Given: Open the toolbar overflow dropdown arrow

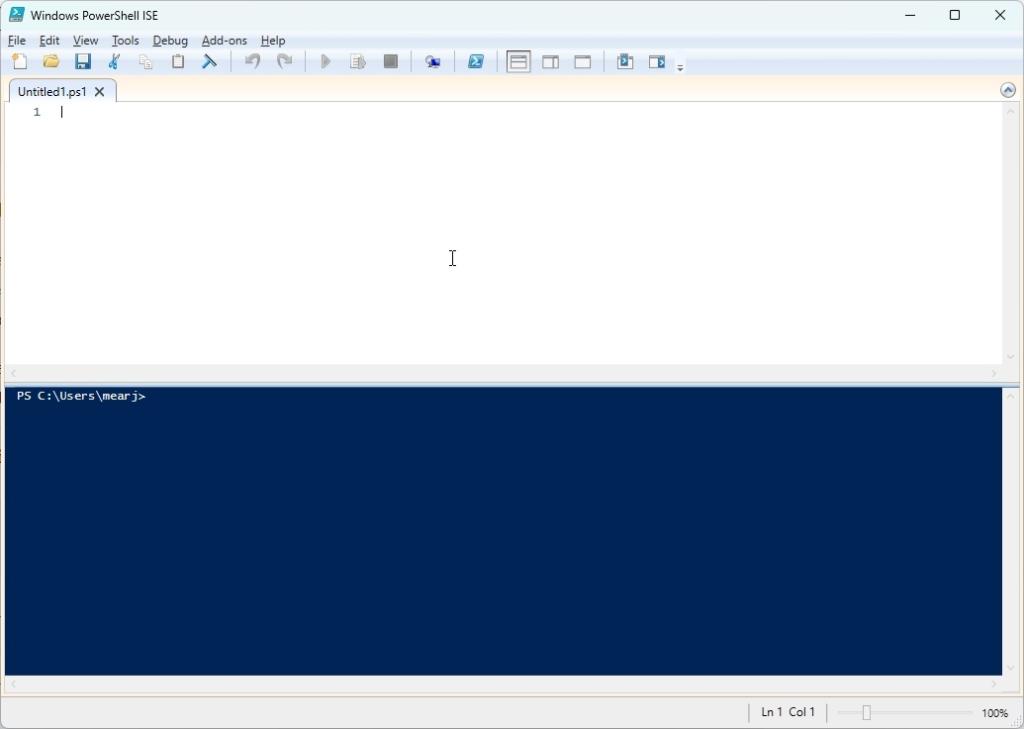Looking at the screenshot, I should coord(680,64).
